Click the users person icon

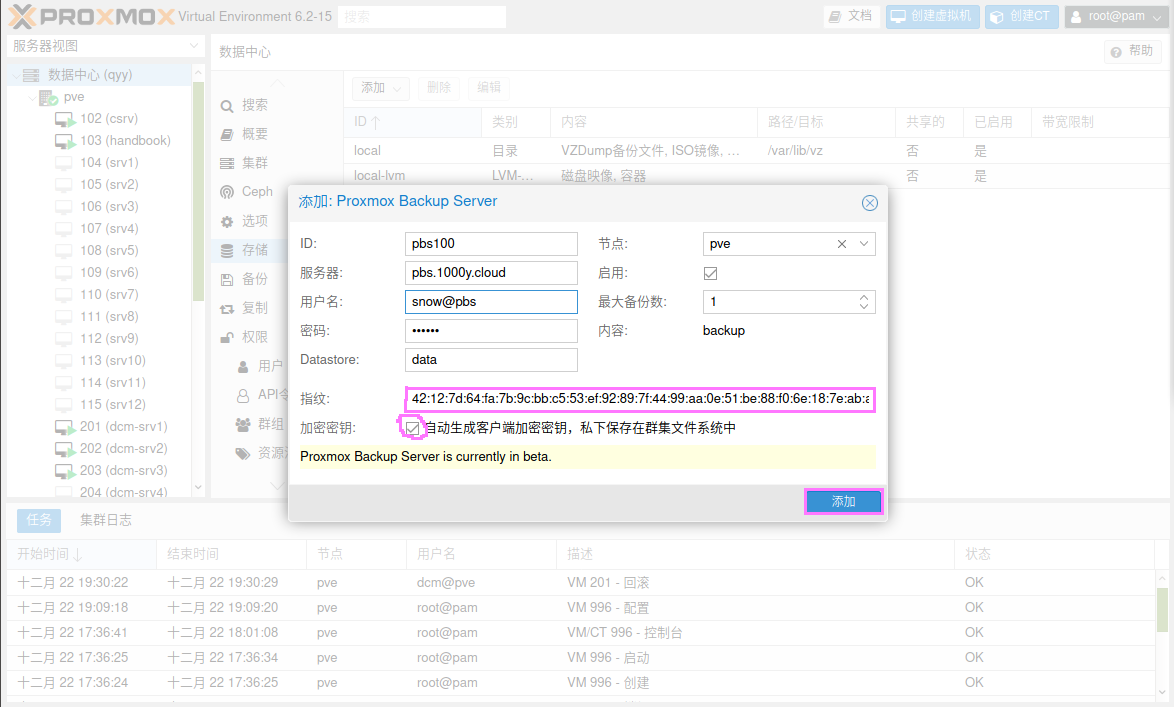243,367
